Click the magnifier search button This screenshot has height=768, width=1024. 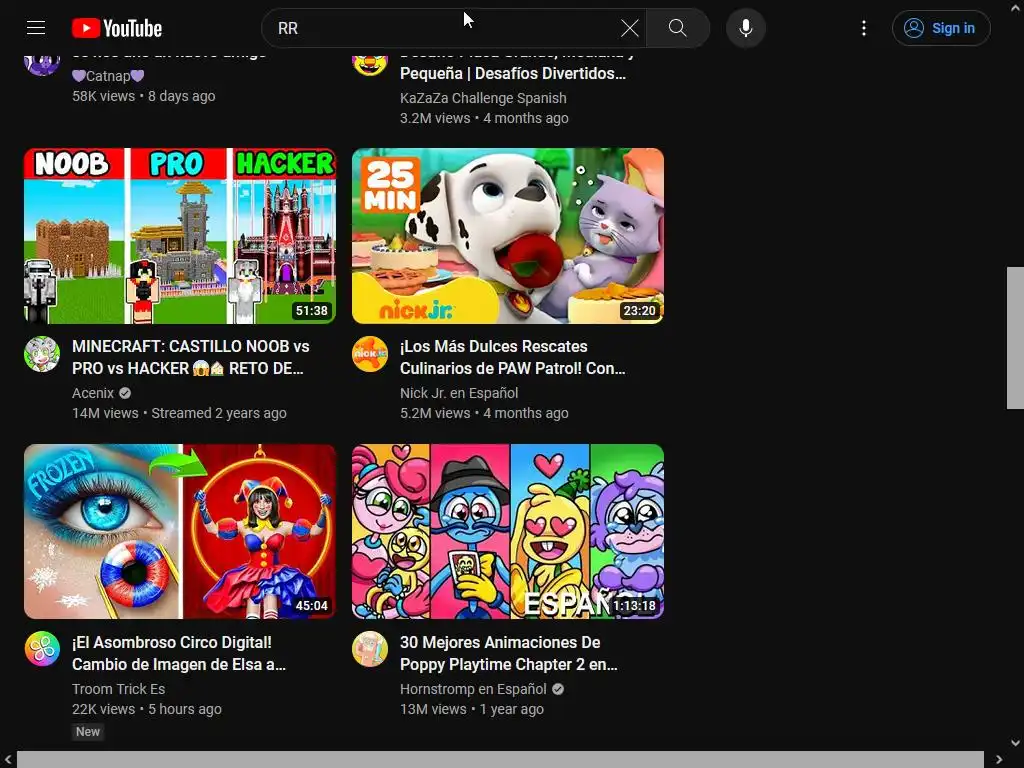tap(678, 28)
